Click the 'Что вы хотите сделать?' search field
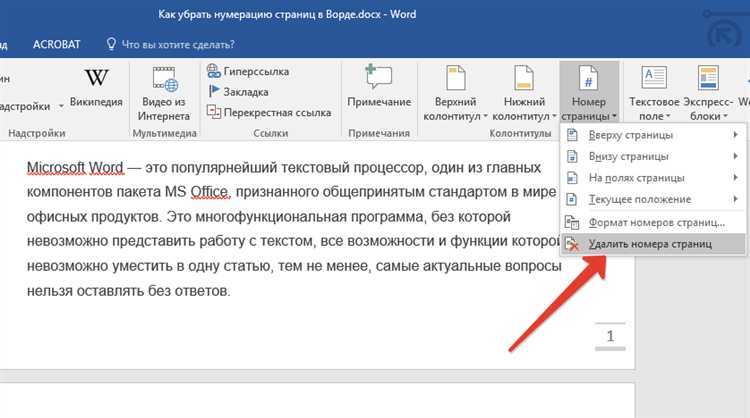750x418 pixels. tap(178, 44)
